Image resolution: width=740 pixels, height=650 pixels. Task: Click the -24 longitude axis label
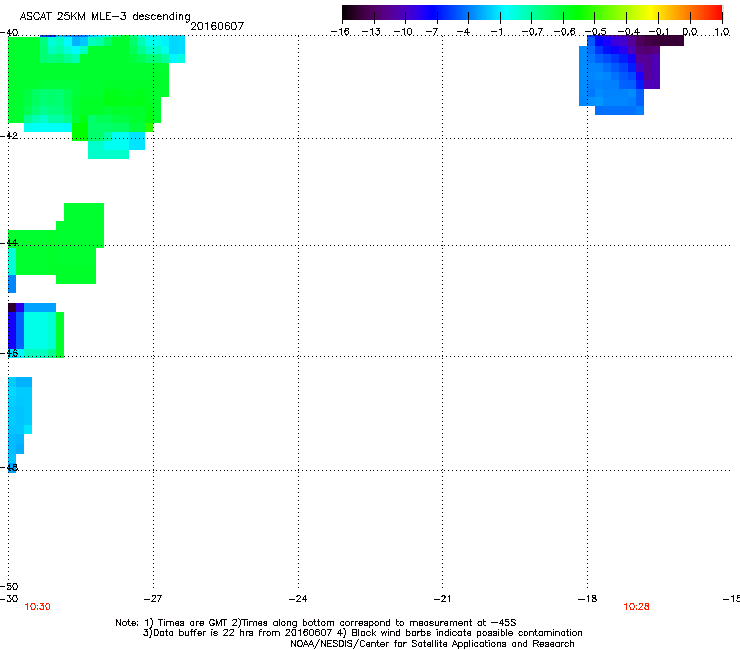coord(298,599)
